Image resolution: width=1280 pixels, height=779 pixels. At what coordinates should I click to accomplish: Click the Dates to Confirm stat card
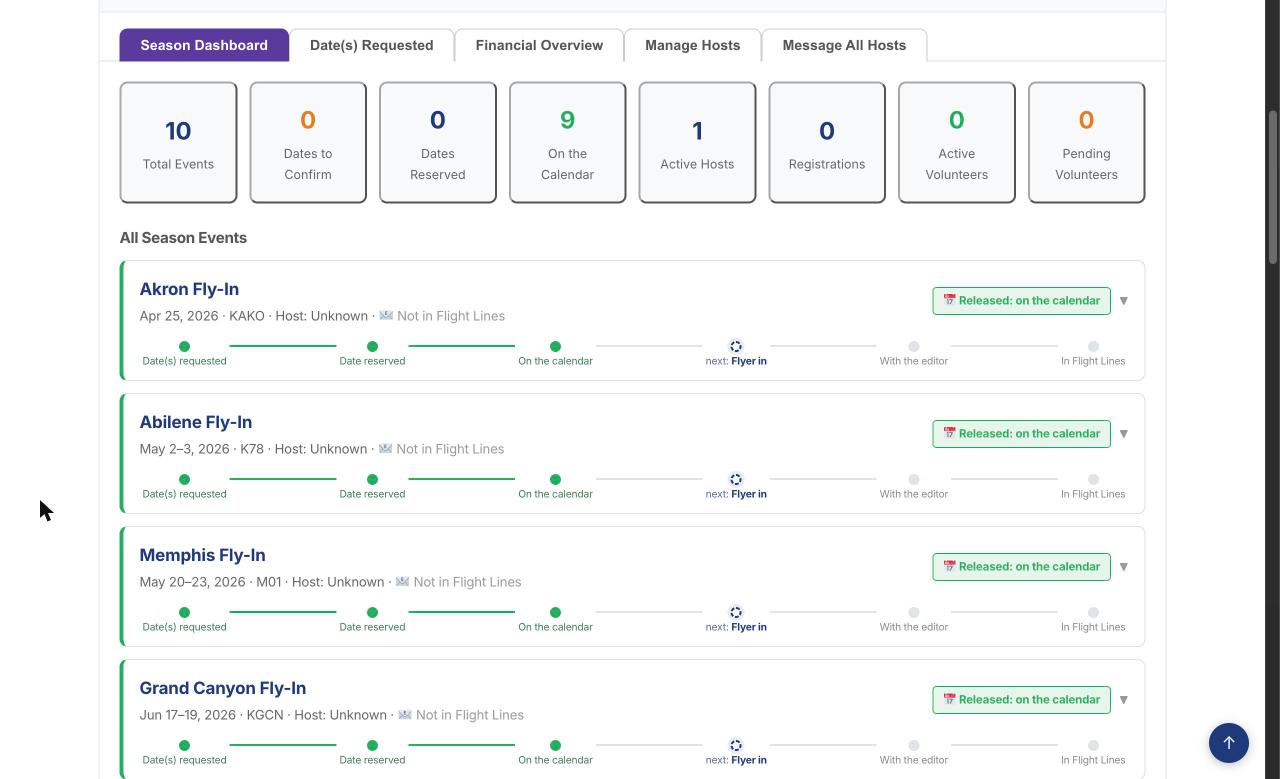[x=308, y=142]
